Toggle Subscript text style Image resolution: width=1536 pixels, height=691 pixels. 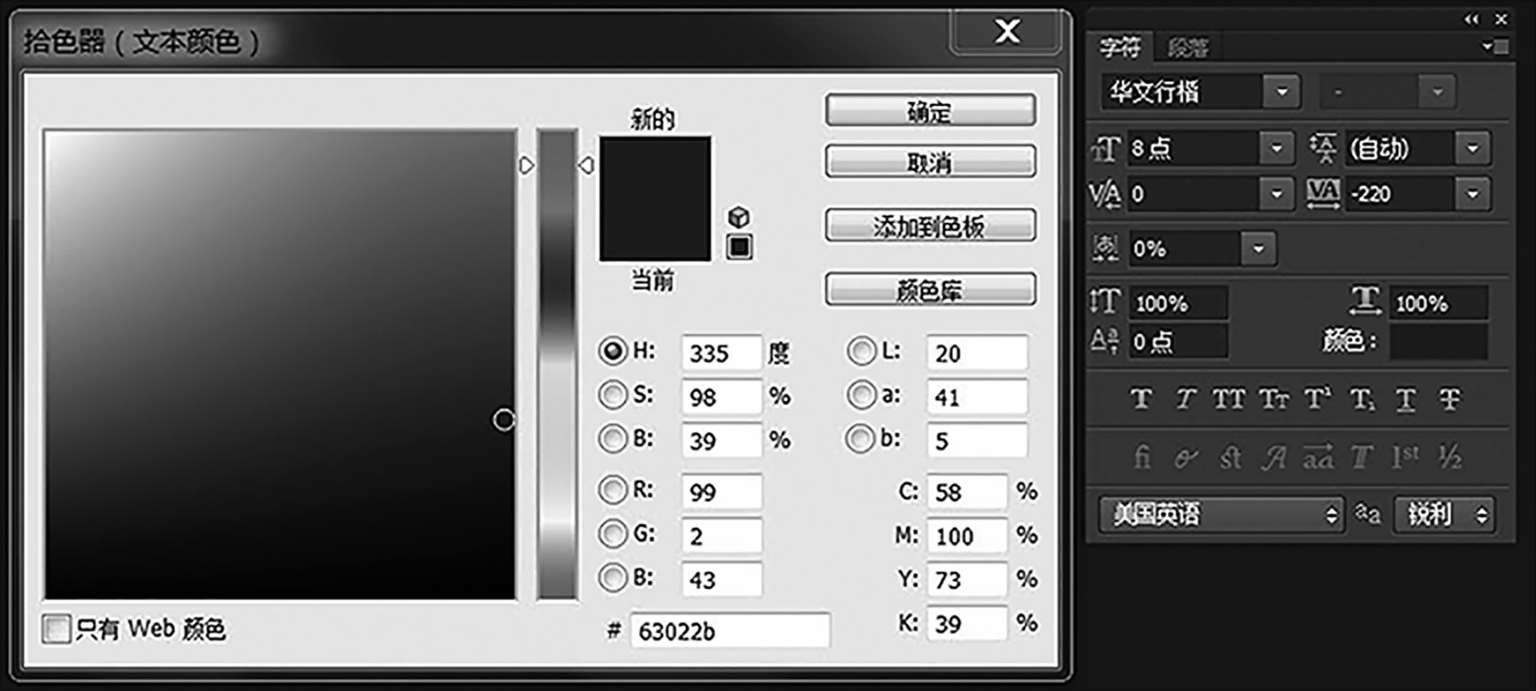click(1362, 400)
